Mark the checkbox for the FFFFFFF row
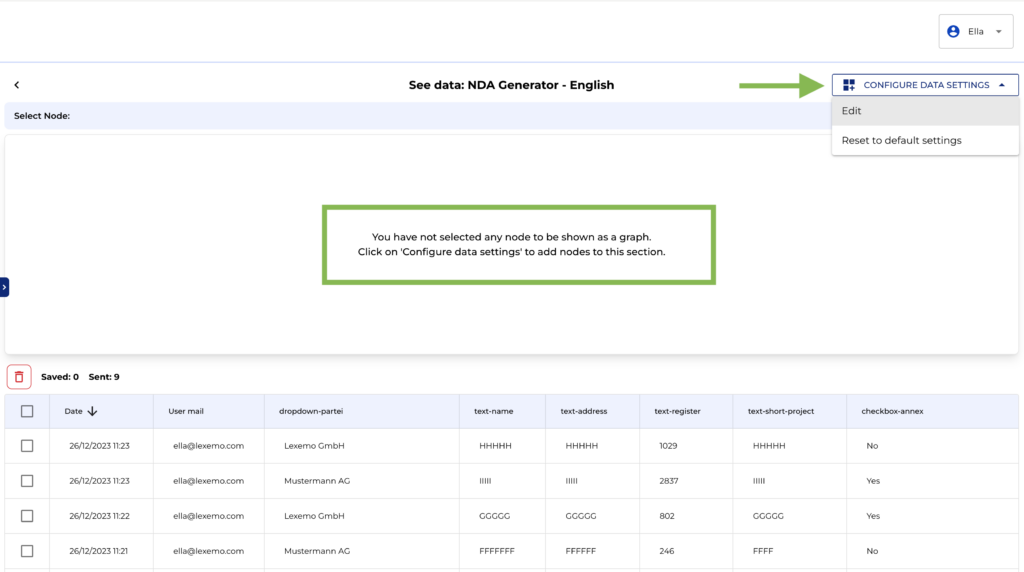 tap(27, 551)
